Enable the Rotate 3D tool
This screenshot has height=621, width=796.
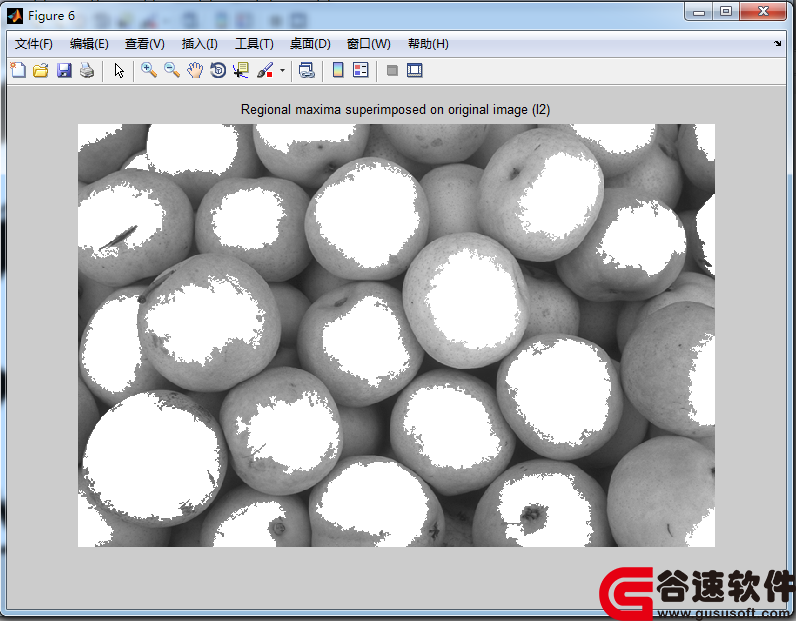(x=218, y=70)
